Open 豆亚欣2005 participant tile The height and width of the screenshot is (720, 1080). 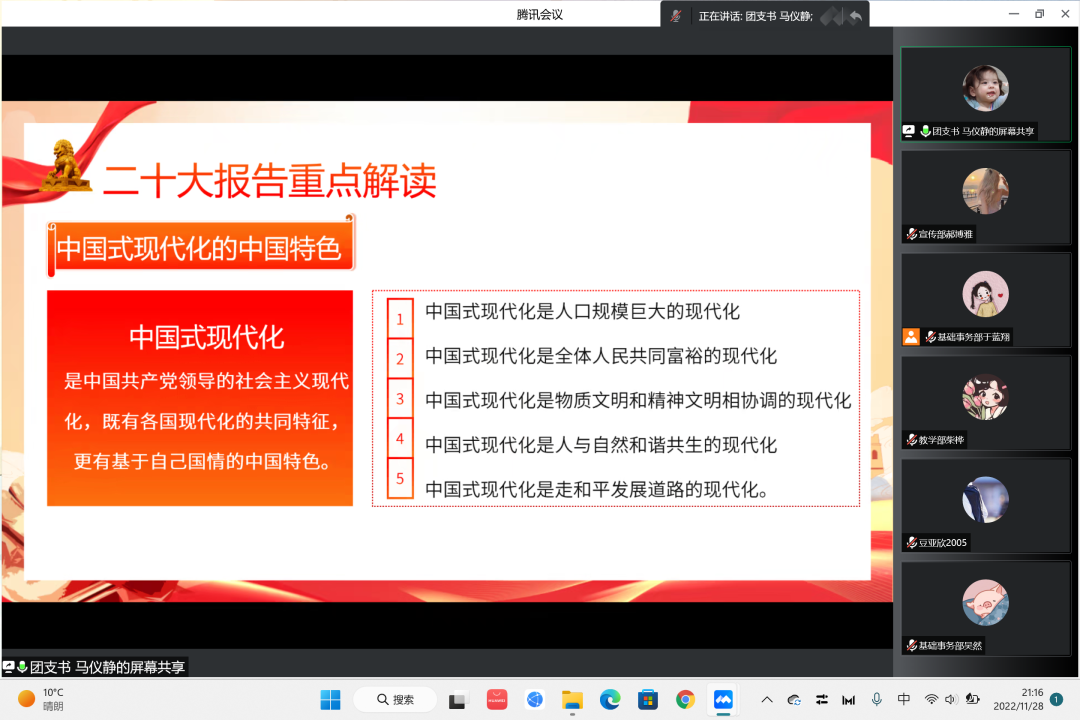[985, 505]
